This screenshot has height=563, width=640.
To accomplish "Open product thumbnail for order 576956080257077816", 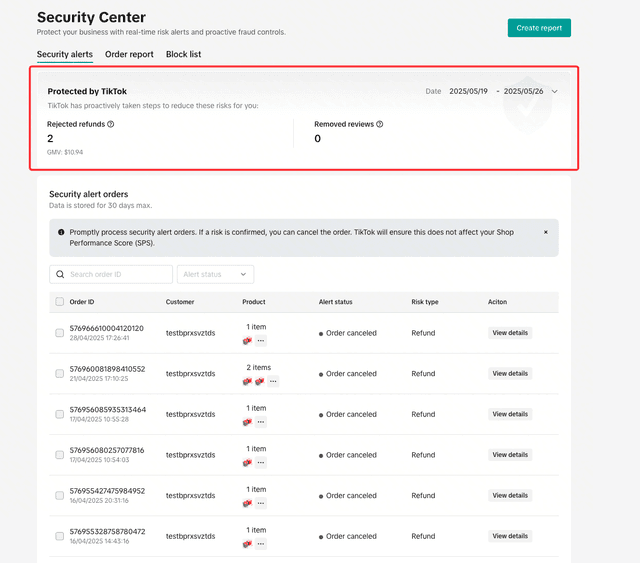I will (x=247, y=463).
